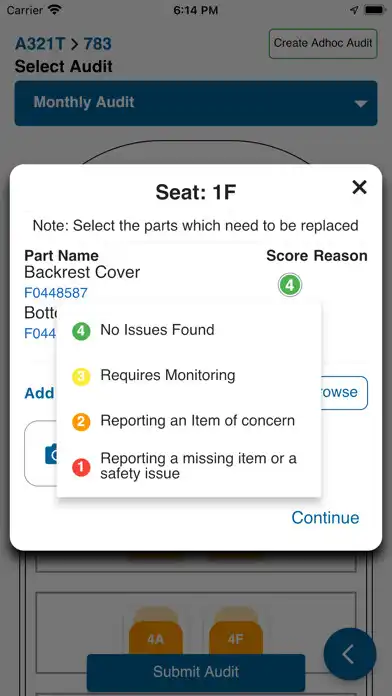Select yellow score 3 icon
This screenshot has width=392, height=696.
point(81,377)
